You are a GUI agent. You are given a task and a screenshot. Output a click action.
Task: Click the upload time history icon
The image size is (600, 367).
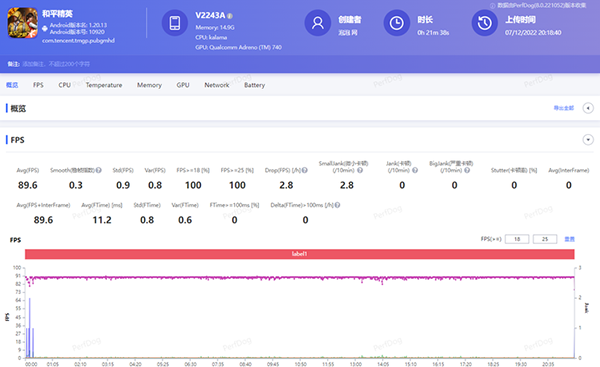point(484,23)
